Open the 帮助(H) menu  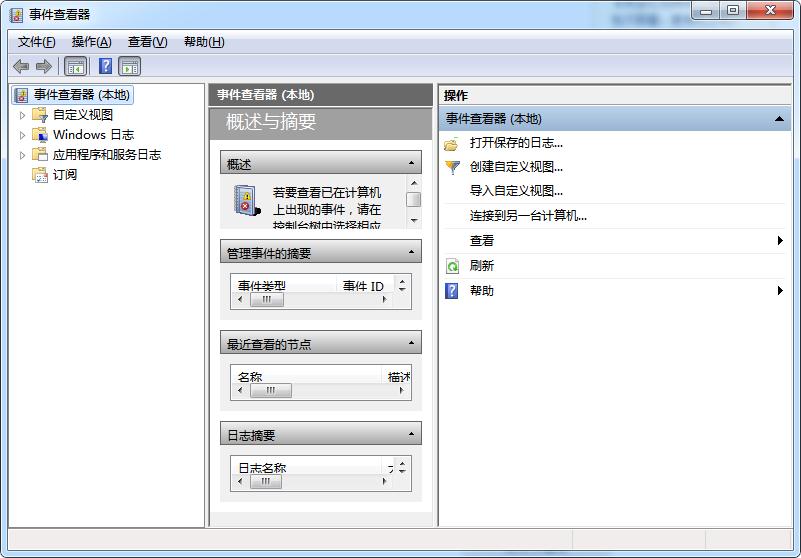click(204, 42)
